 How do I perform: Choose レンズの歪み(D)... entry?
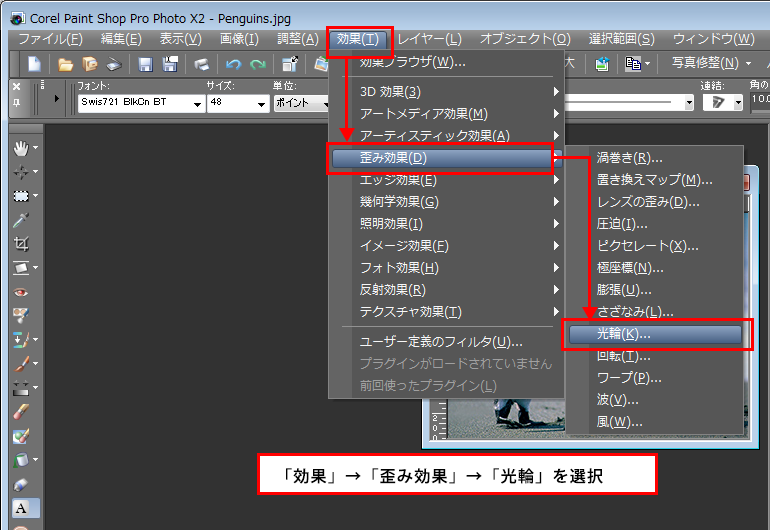[x=656, y=202]
